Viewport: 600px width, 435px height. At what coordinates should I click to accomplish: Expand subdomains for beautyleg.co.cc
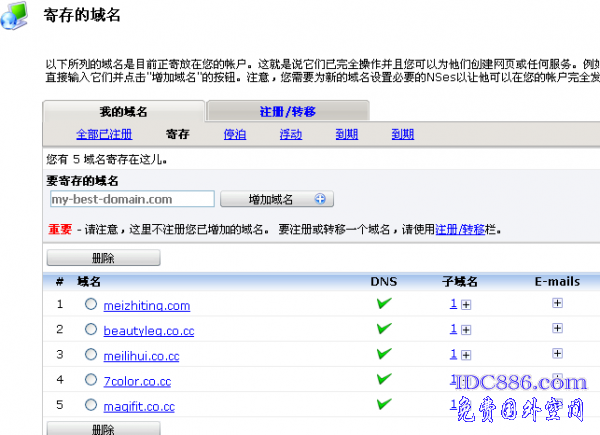point(466,329)
